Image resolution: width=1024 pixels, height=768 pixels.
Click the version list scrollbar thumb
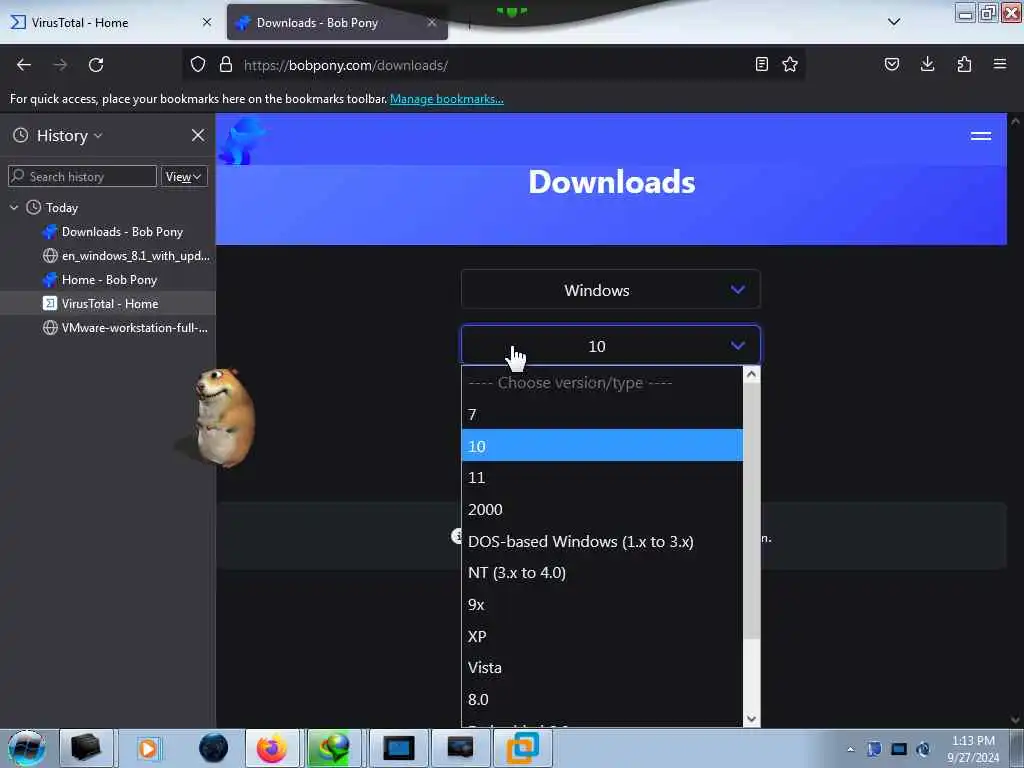[x=752, y=511]
